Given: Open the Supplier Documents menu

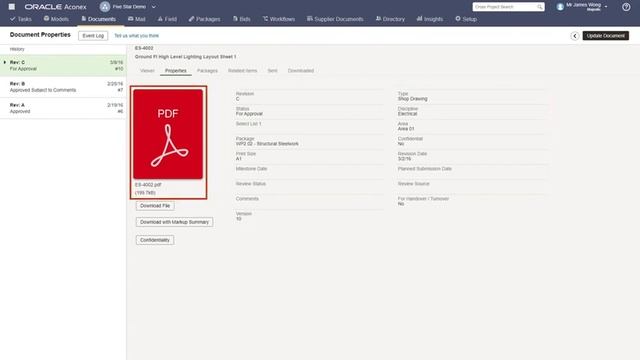Looking at the screenshot, I should click(335, 19).
